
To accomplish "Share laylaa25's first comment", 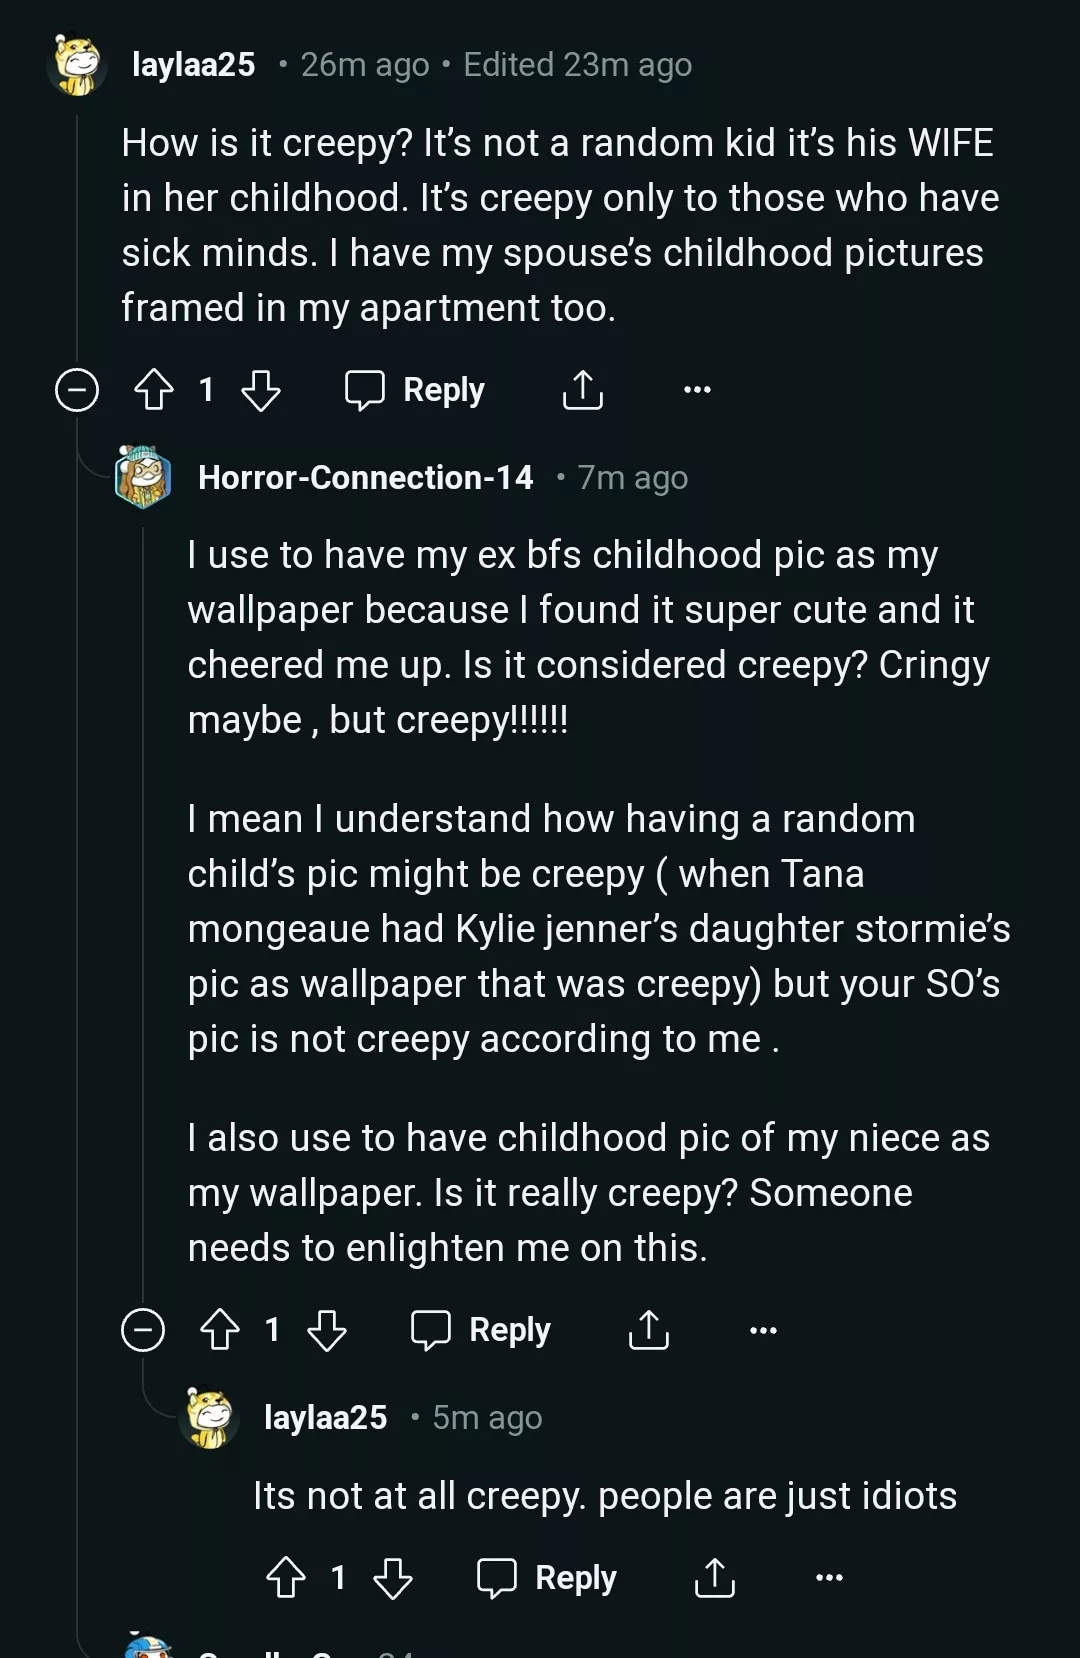I will click(583, 390).
